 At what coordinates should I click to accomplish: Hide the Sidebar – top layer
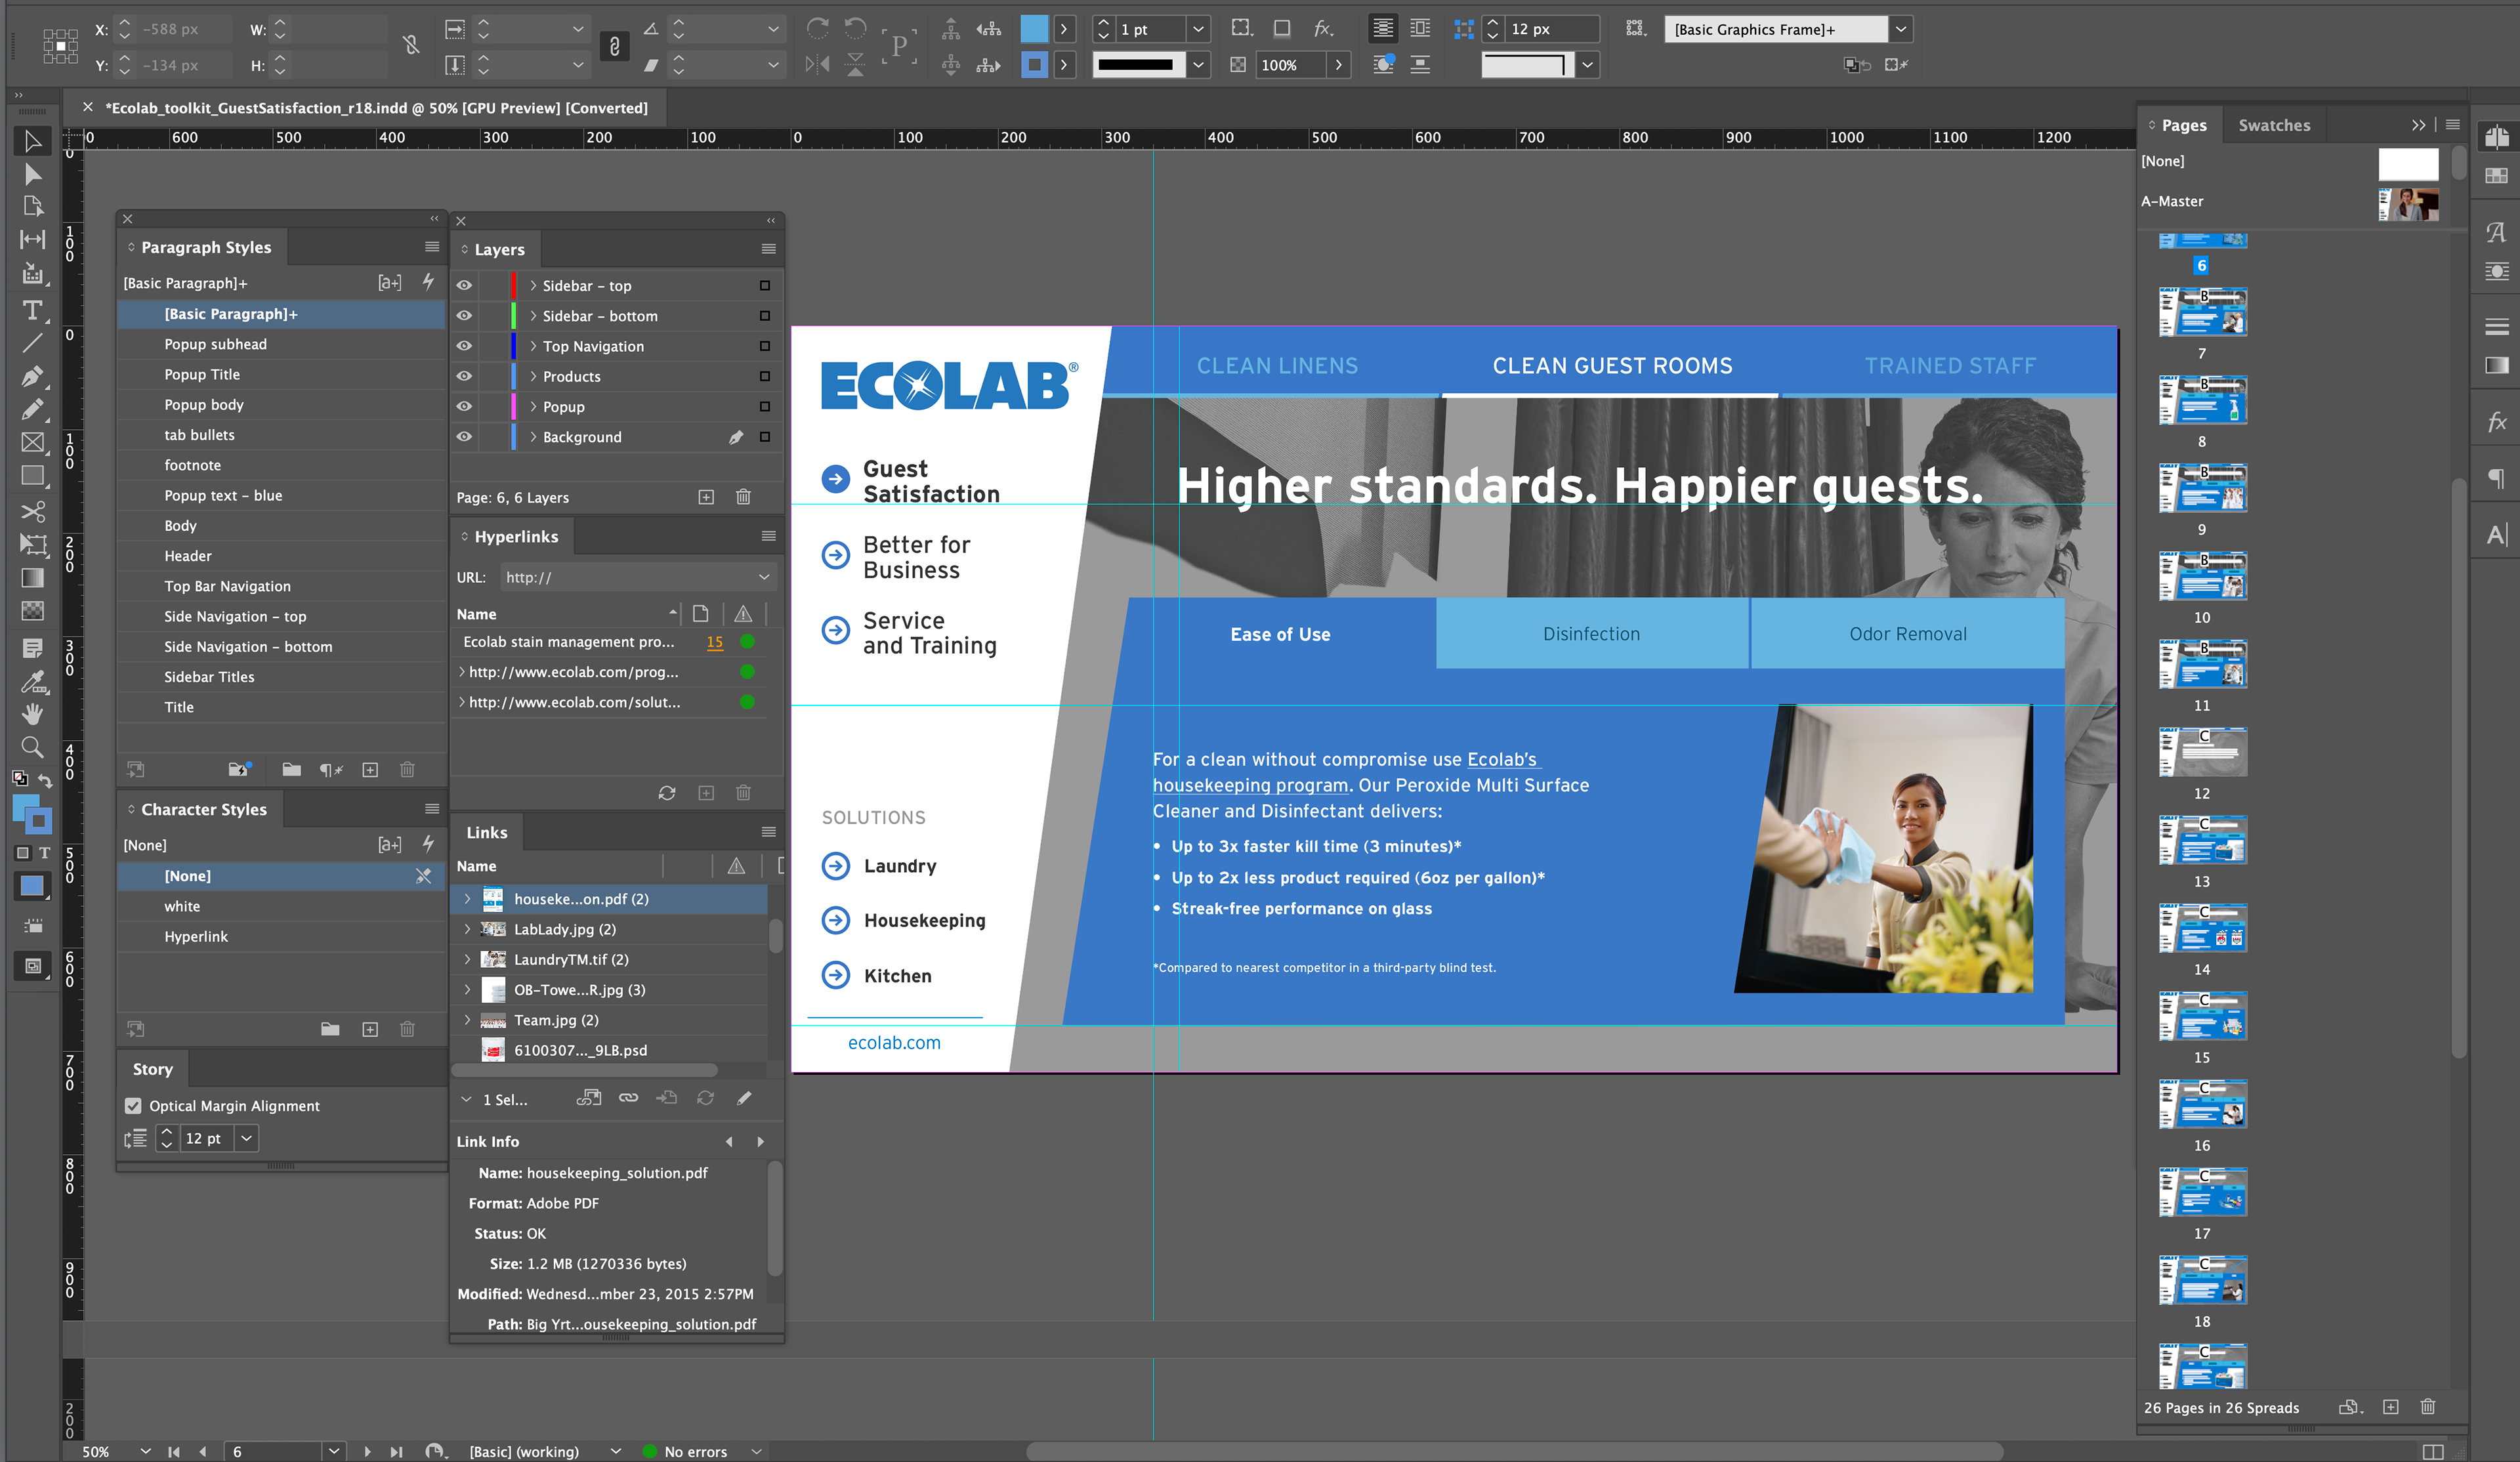tap(464, 286)
